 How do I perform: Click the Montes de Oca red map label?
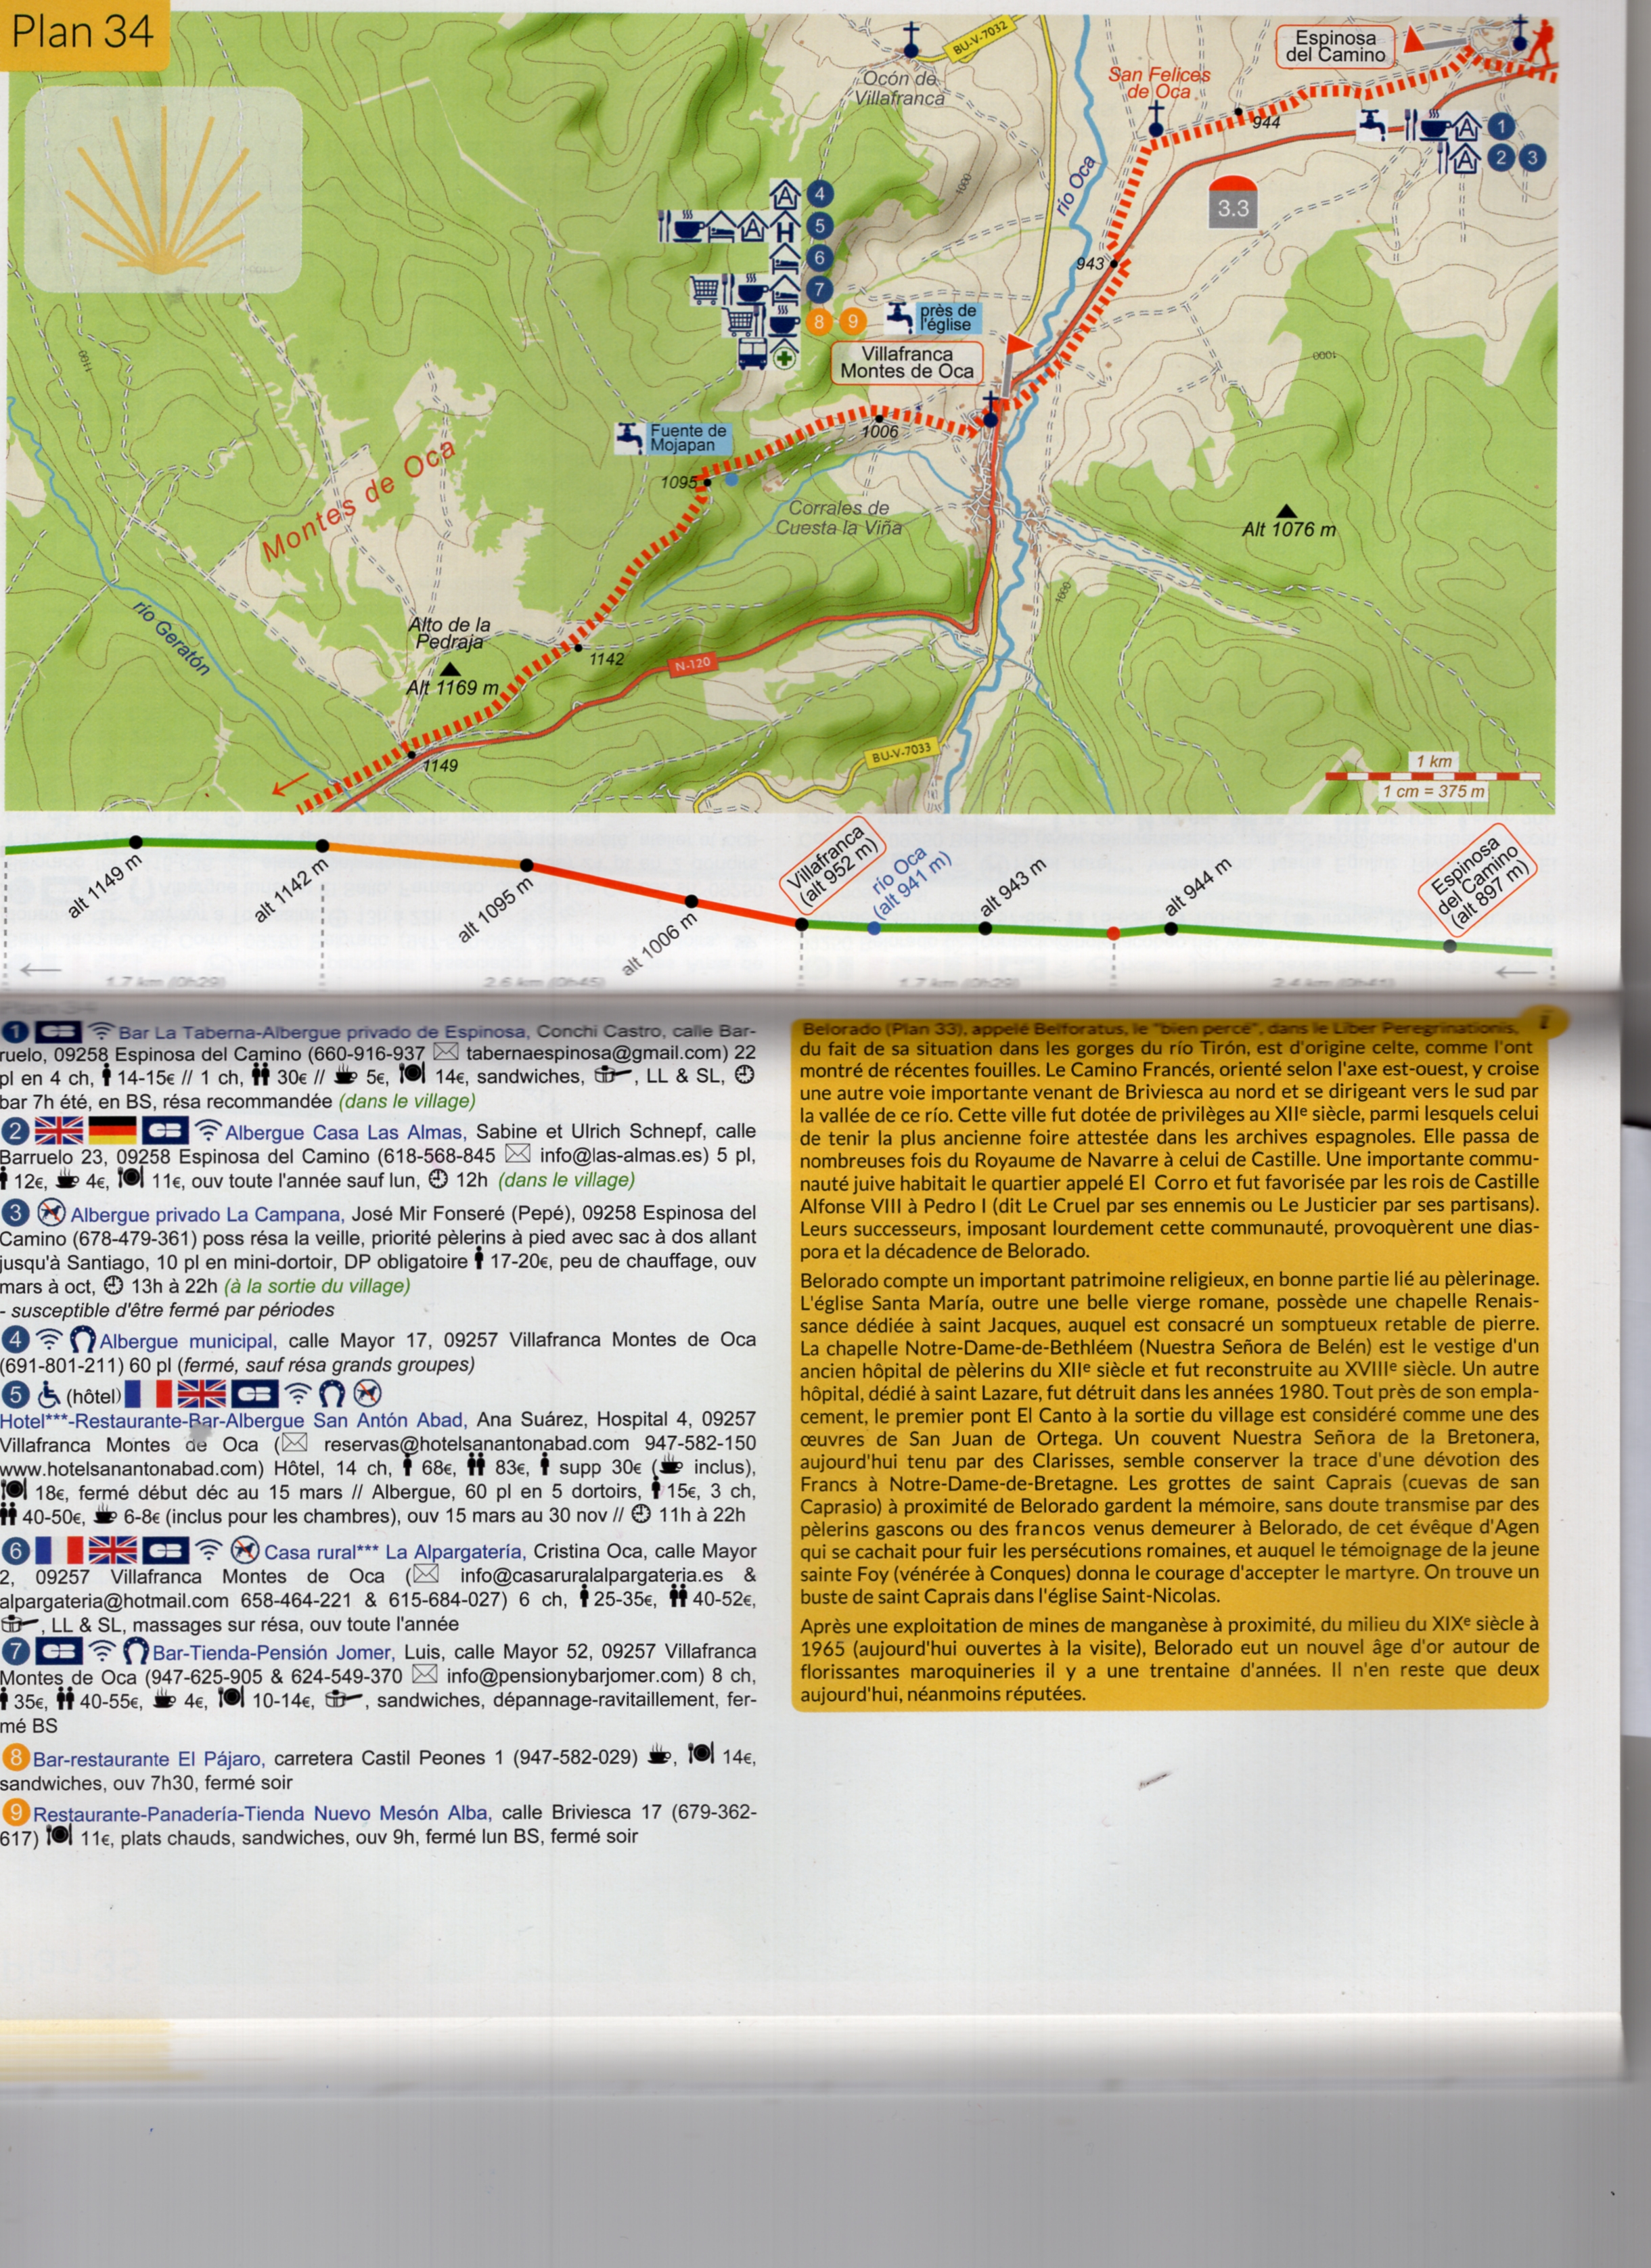point(359,499)
